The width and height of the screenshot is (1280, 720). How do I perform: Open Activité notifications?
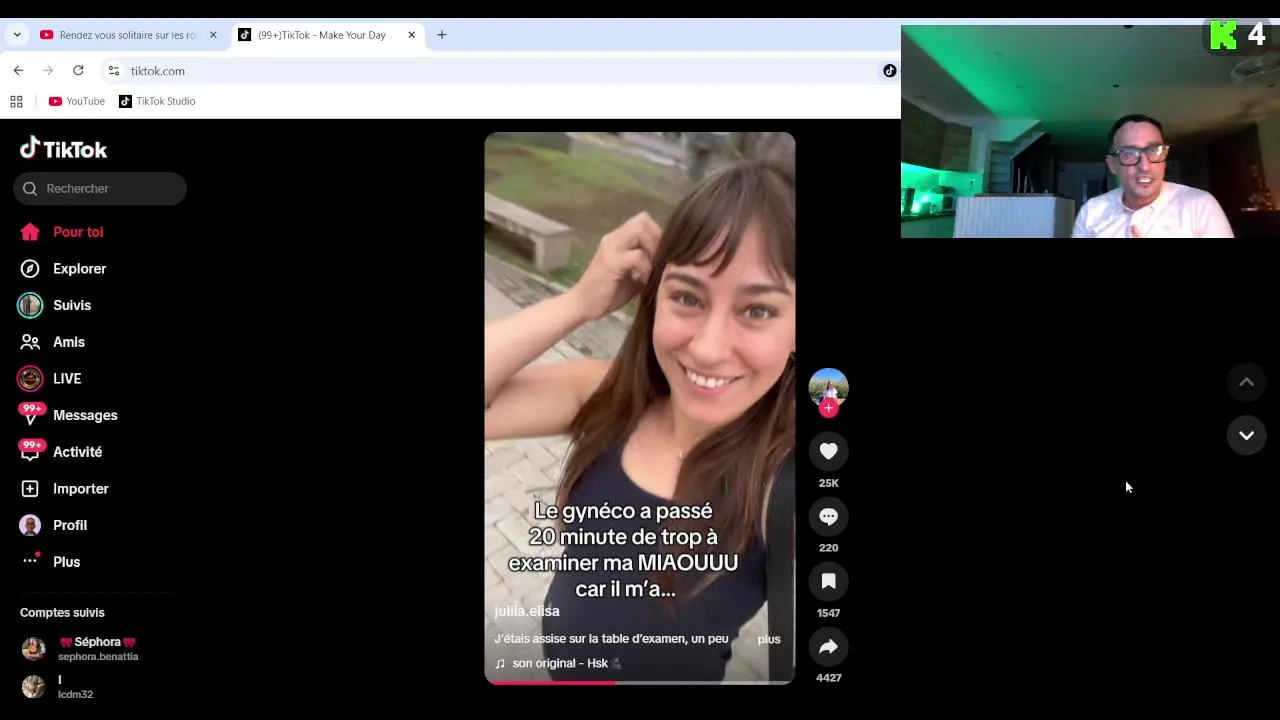(60, 452)
